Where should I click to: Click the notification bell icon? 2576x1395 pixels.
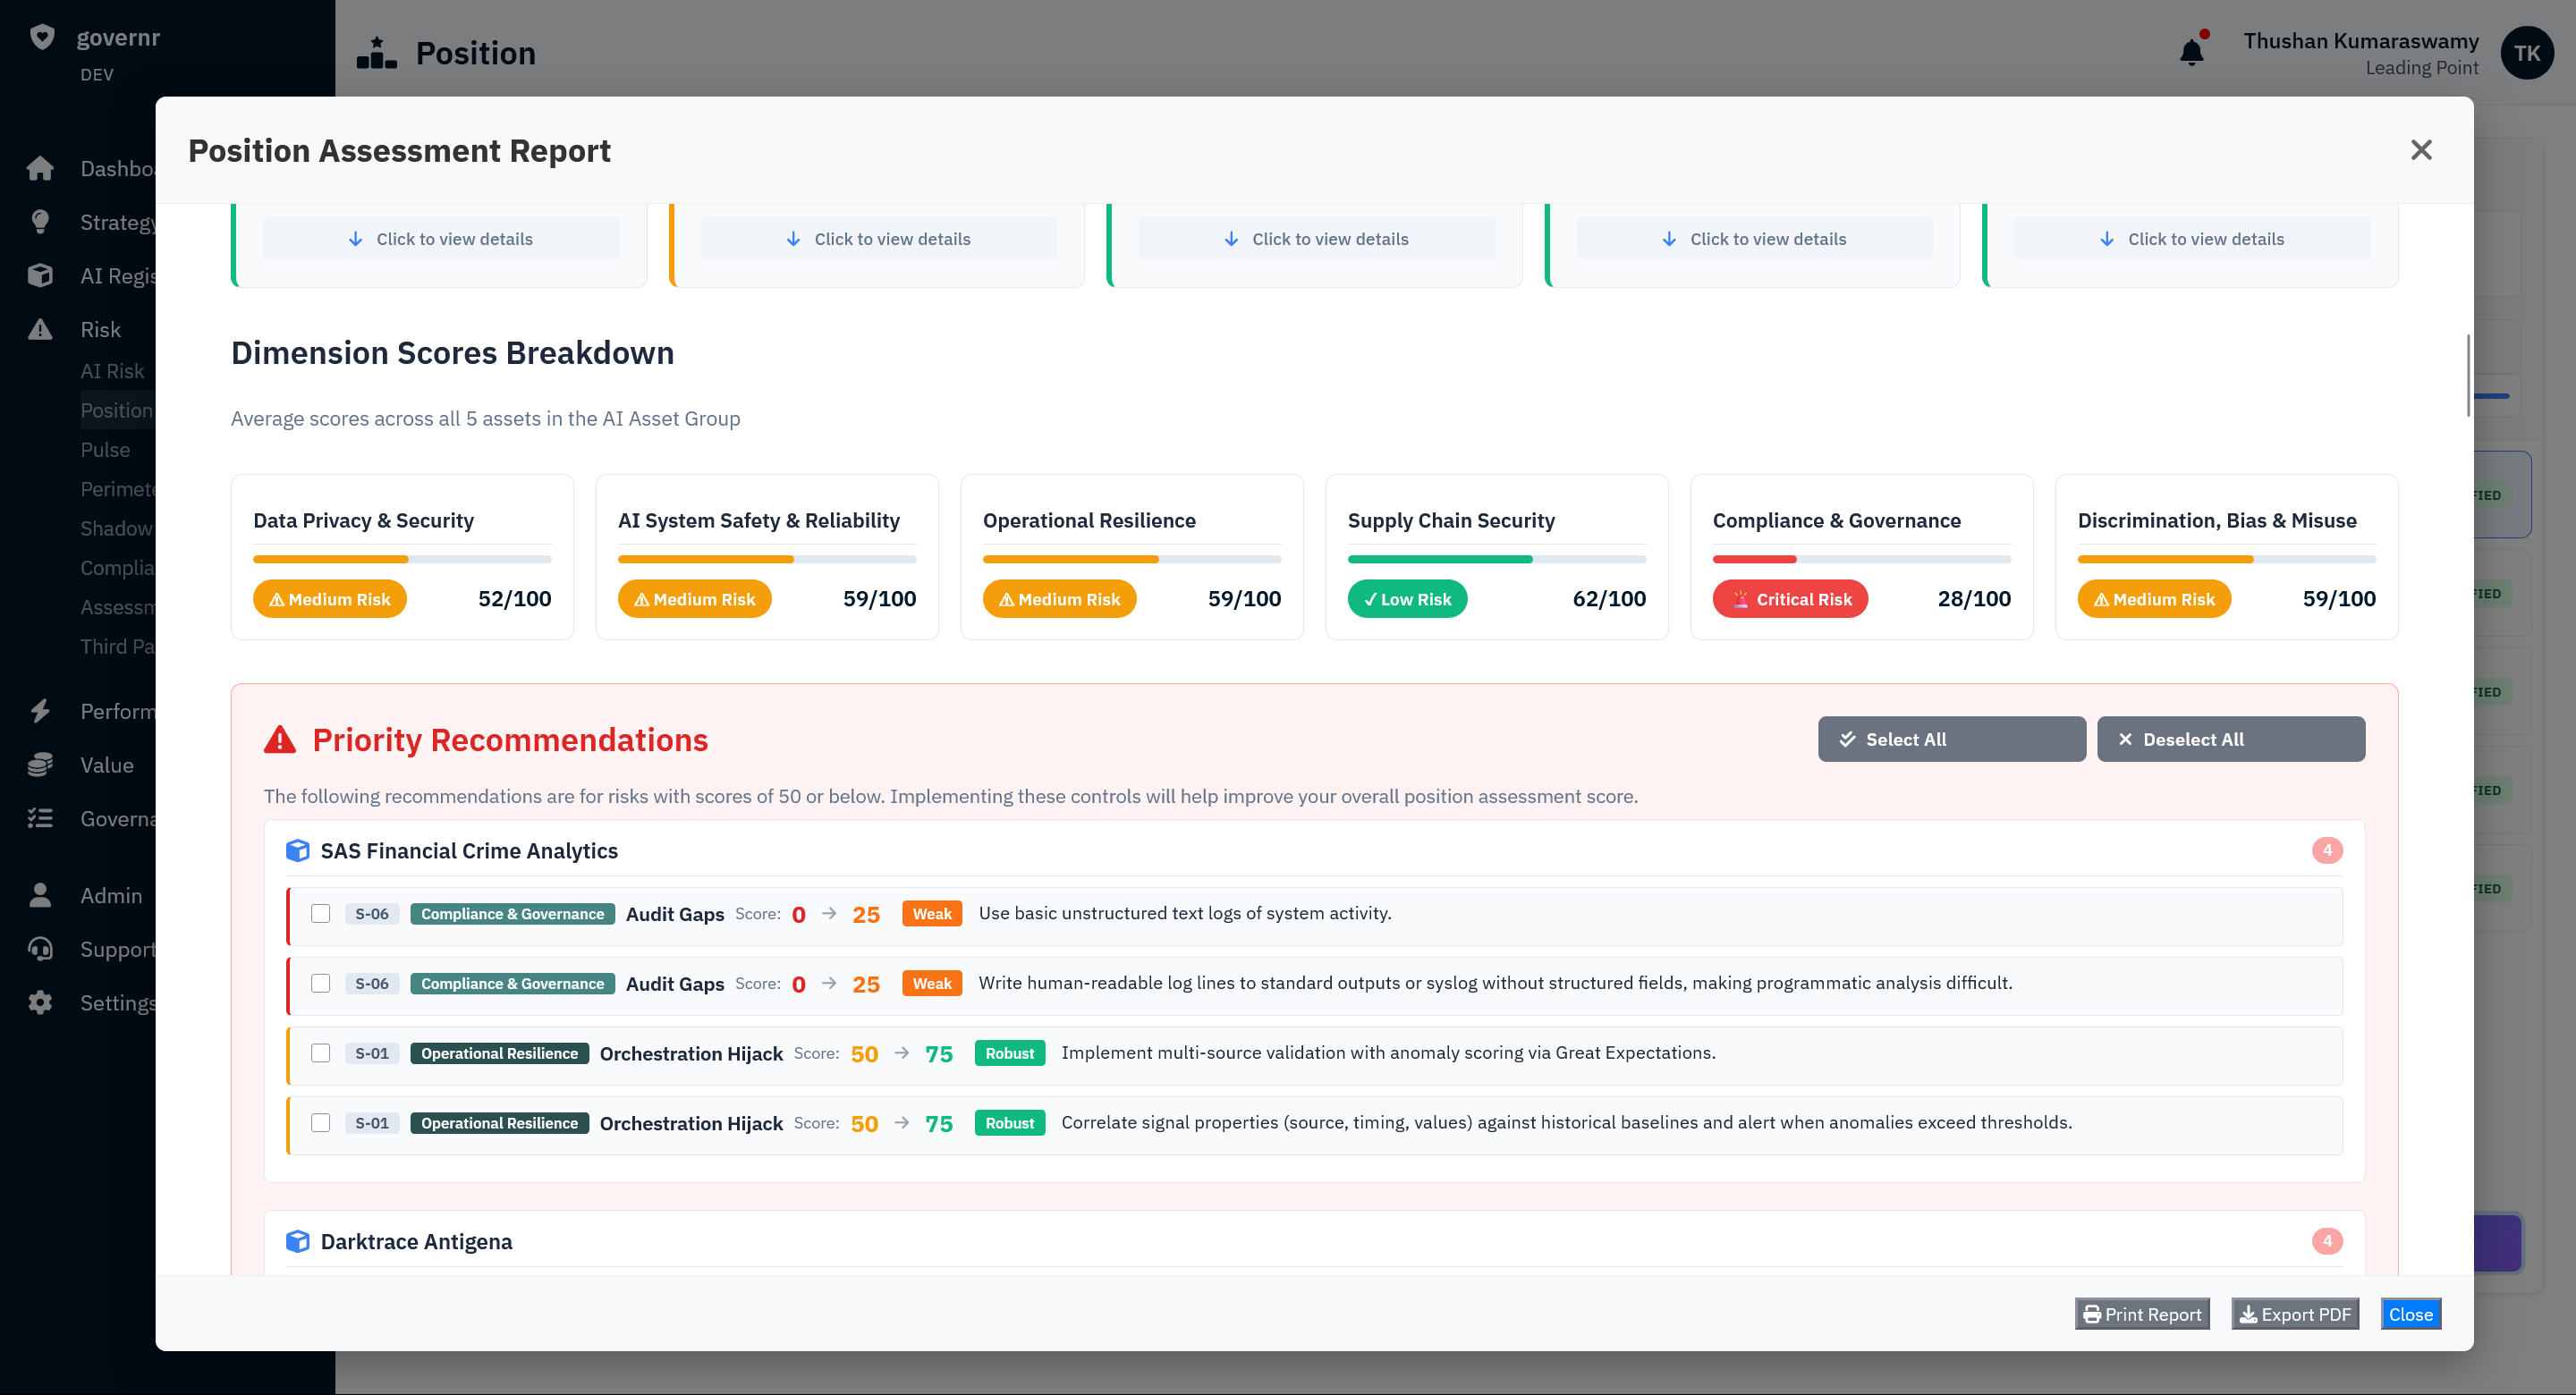point(2191,49)
